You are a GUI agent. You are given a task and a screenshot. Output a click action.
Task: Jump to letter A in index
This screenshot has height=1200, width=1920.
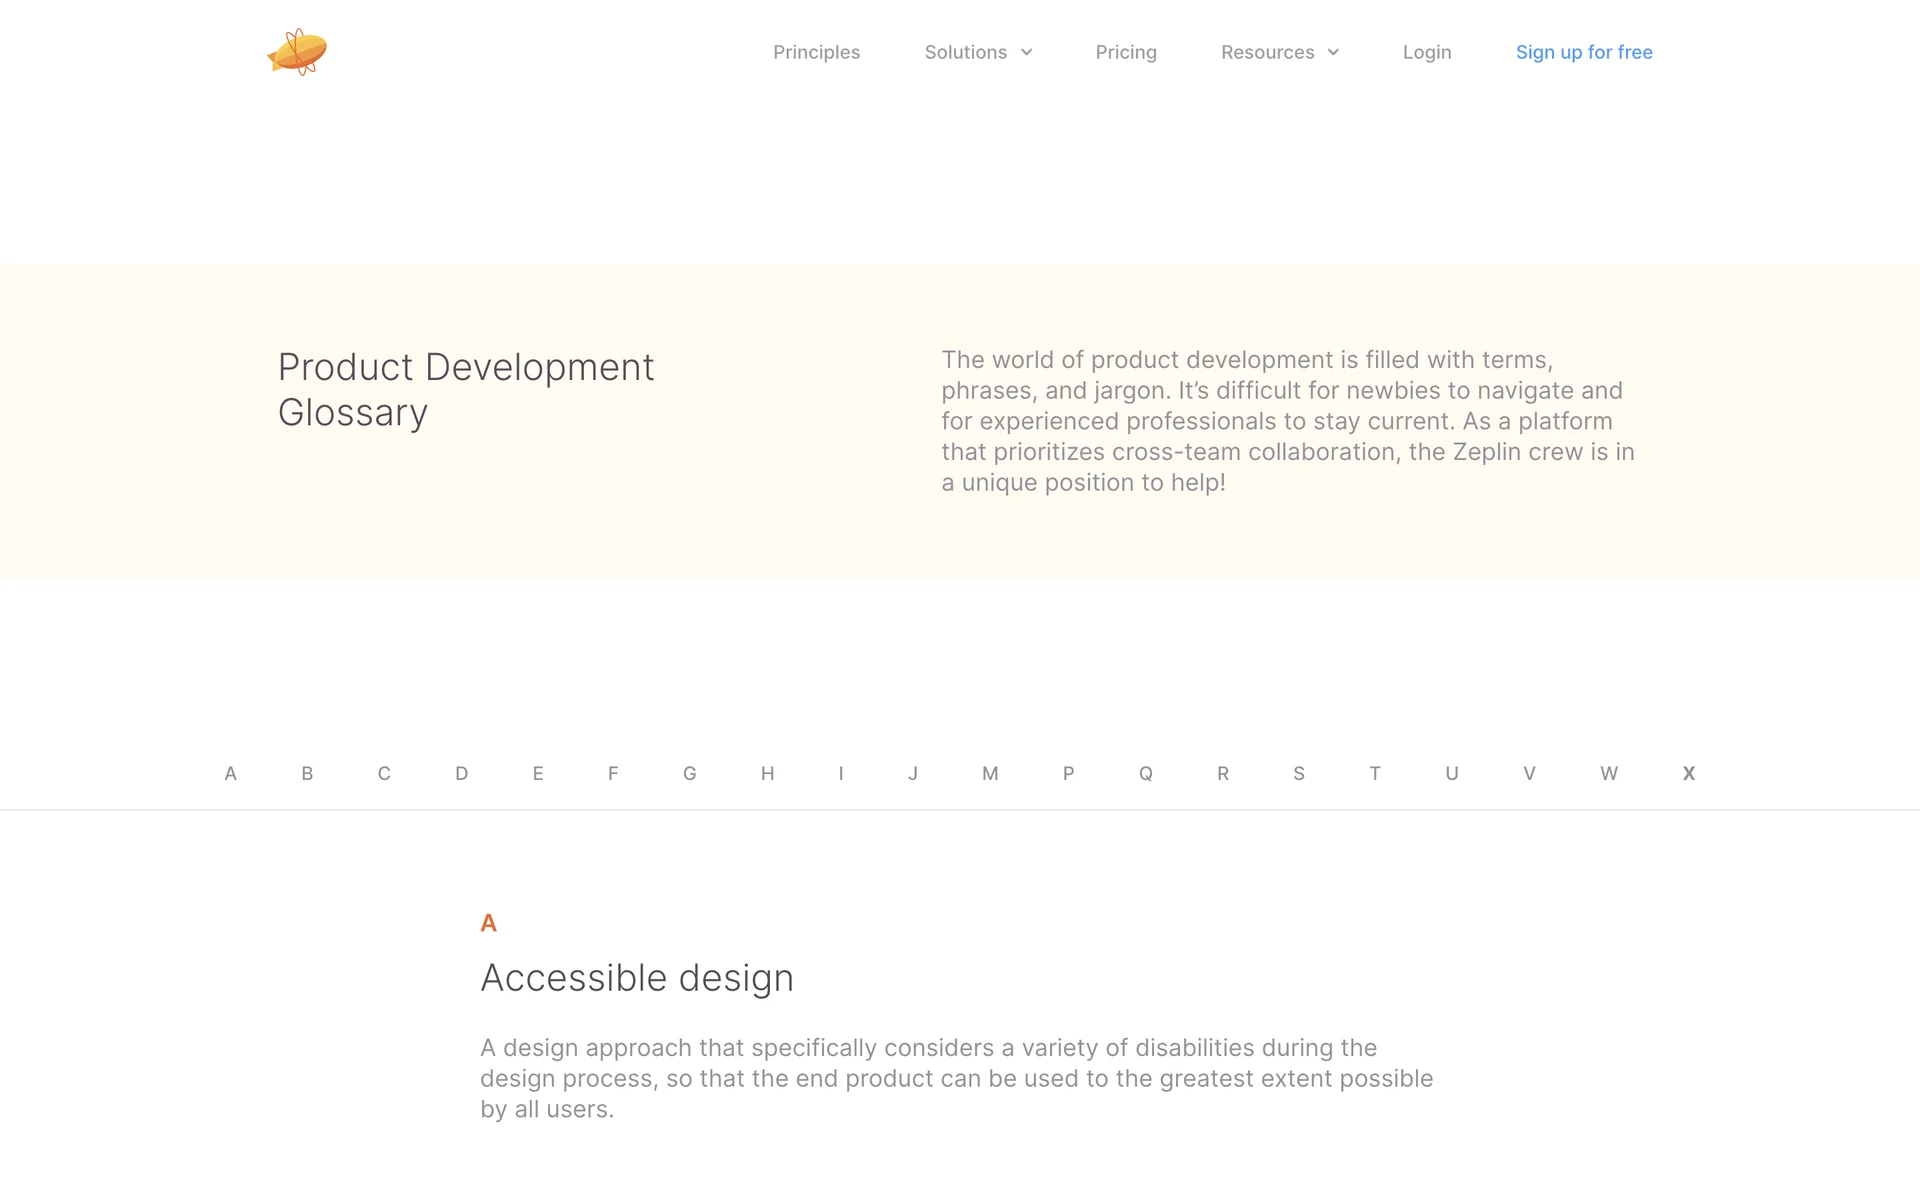pos(230,773)
